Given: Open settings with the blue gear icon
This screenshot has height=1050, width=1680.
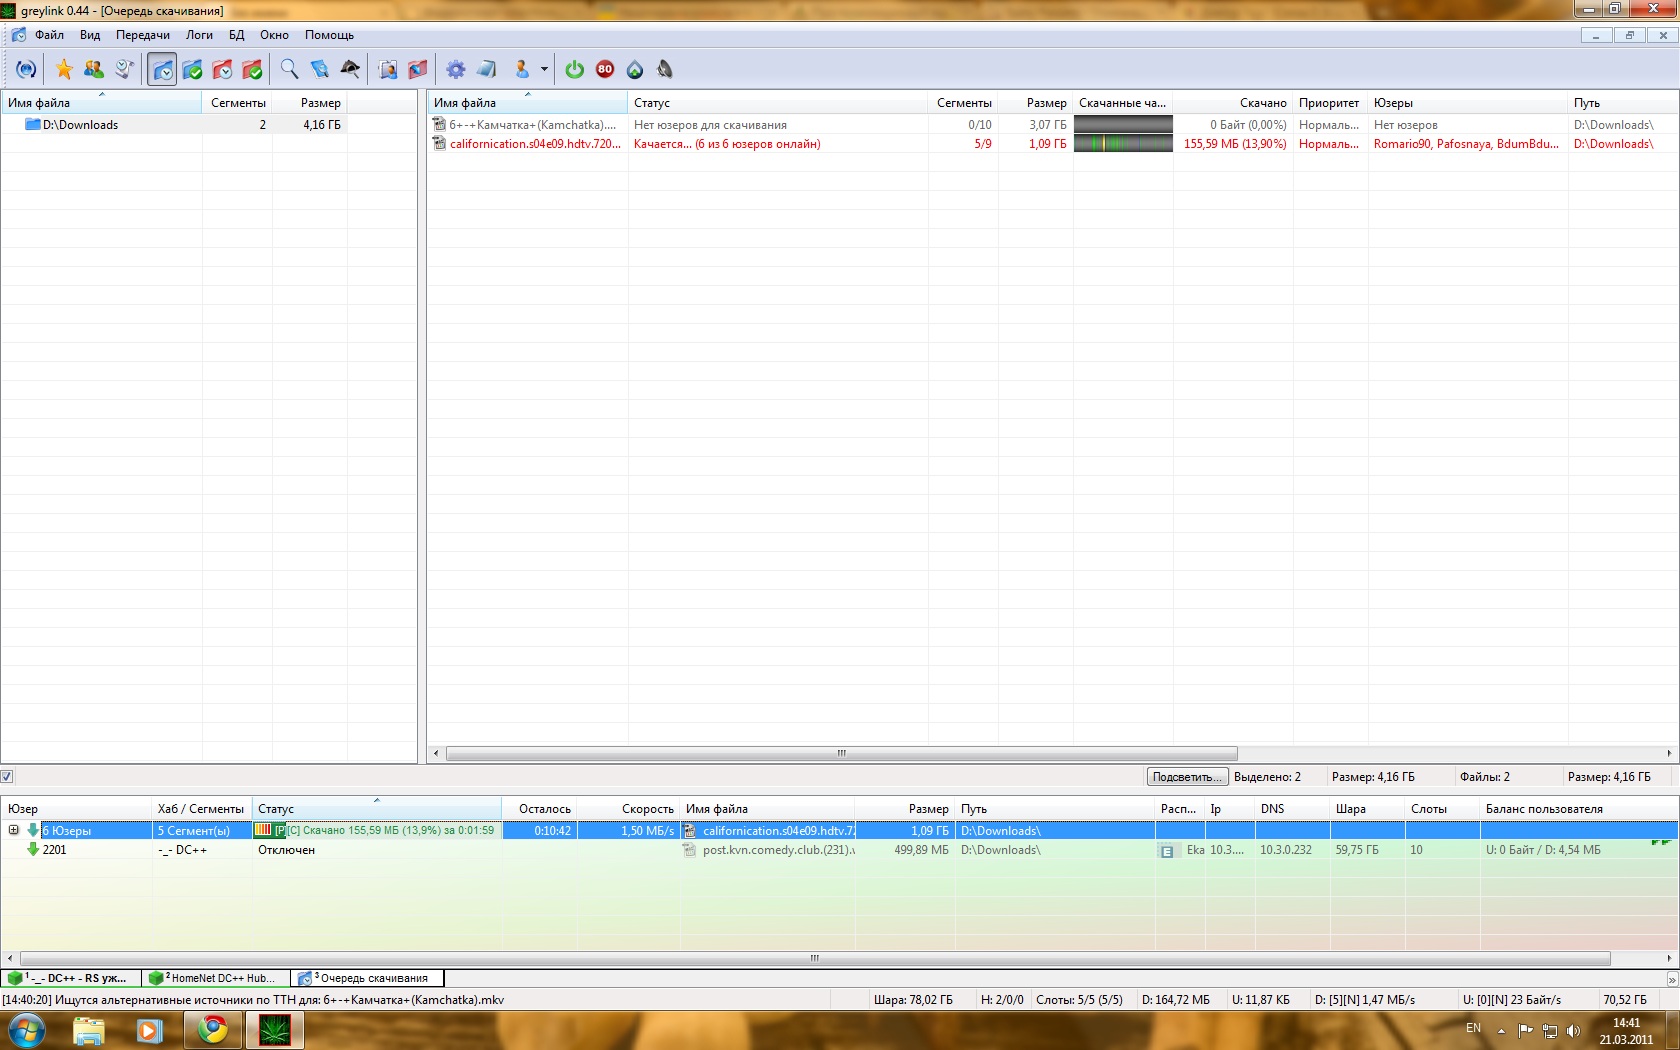Looking at the screenshot, I should click(x=455, y=69).
